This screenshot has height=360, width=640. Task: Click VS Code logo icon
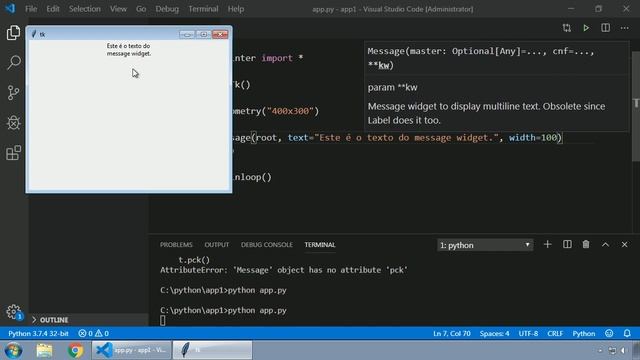pyautogui.click(x=10, y=8)
